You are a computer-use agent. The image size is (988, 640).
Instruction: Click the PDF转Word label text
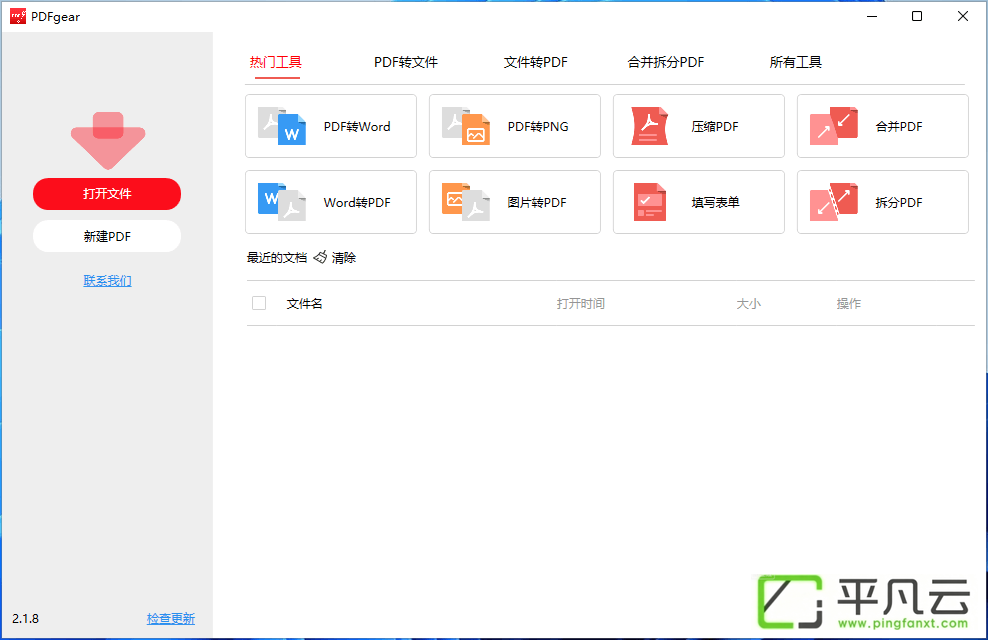pyautogui.click(x=357, y=127)
